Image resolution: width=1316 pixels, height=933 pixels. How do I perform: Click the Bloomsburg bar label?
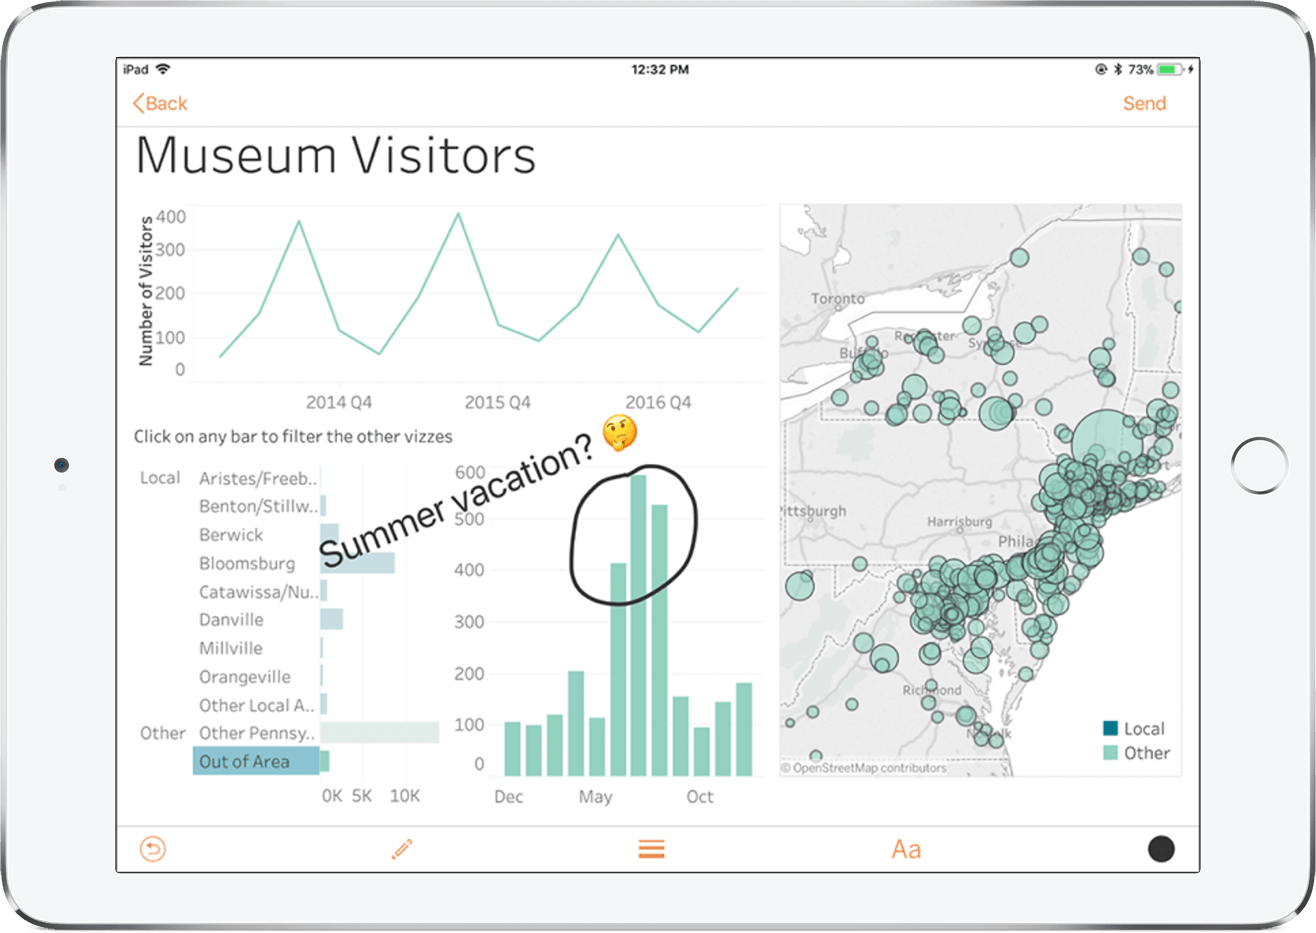click(247, 563)
